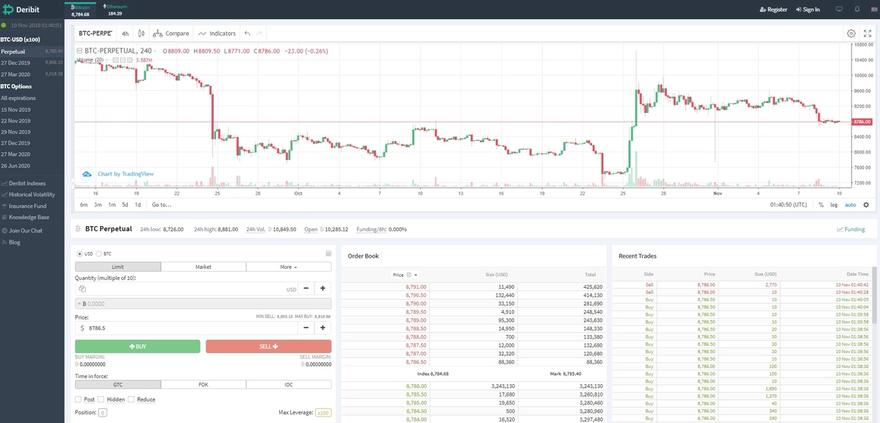880x423 pixels.
Task: Select GTC time in force
Action: tap(118, 385)
